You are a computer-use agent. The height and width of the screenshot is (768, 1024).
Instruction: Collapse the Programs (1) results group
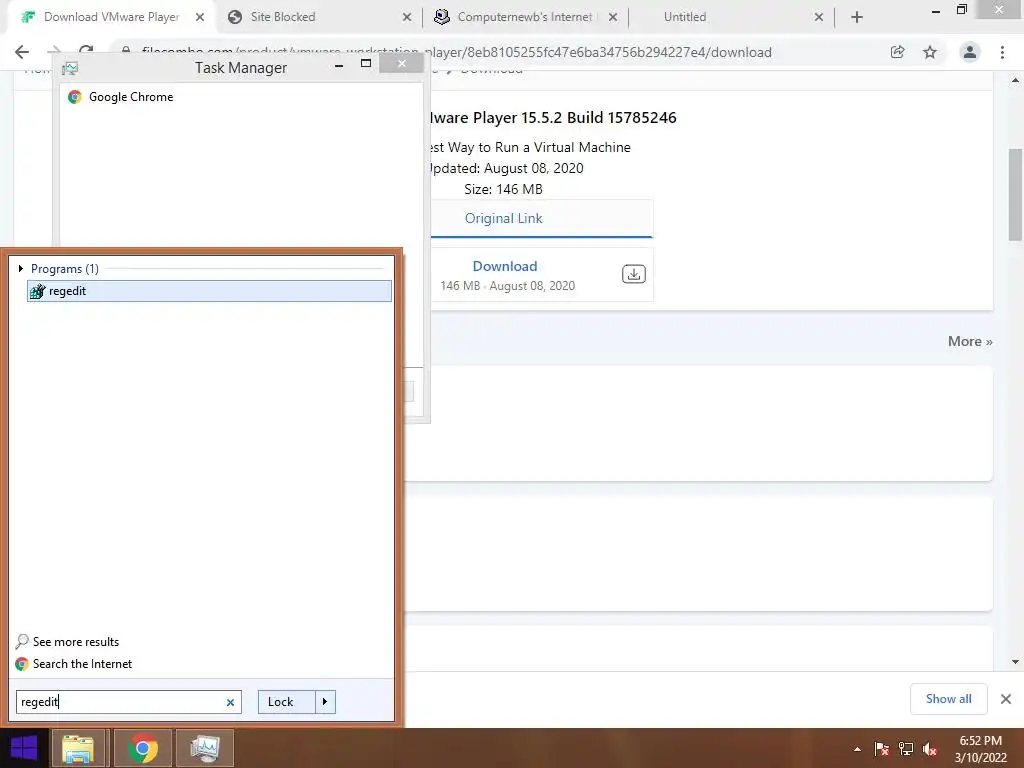[x=21, y=268]
